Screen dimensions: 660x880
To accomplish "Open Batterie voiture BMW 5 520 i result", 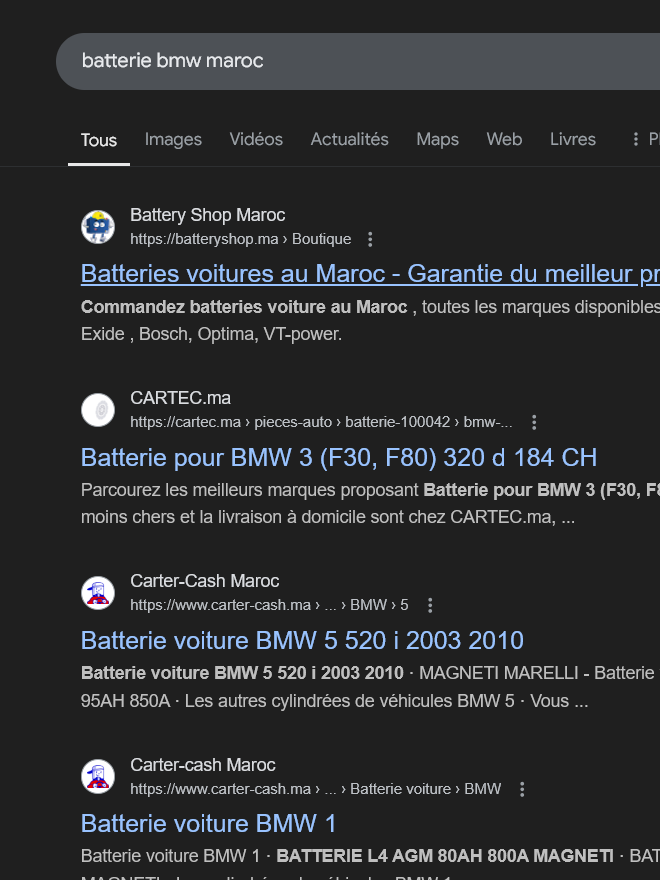I will click(x=302, y=640).
